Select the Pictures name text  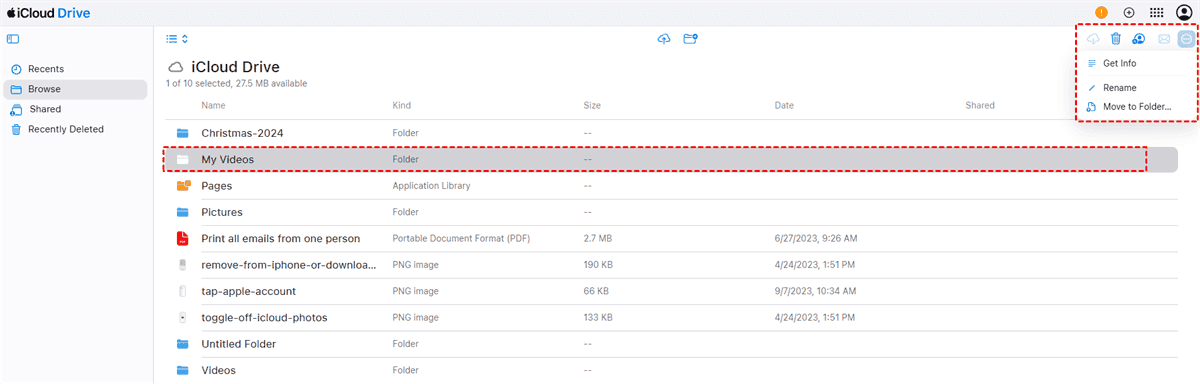tap(222, 212)
